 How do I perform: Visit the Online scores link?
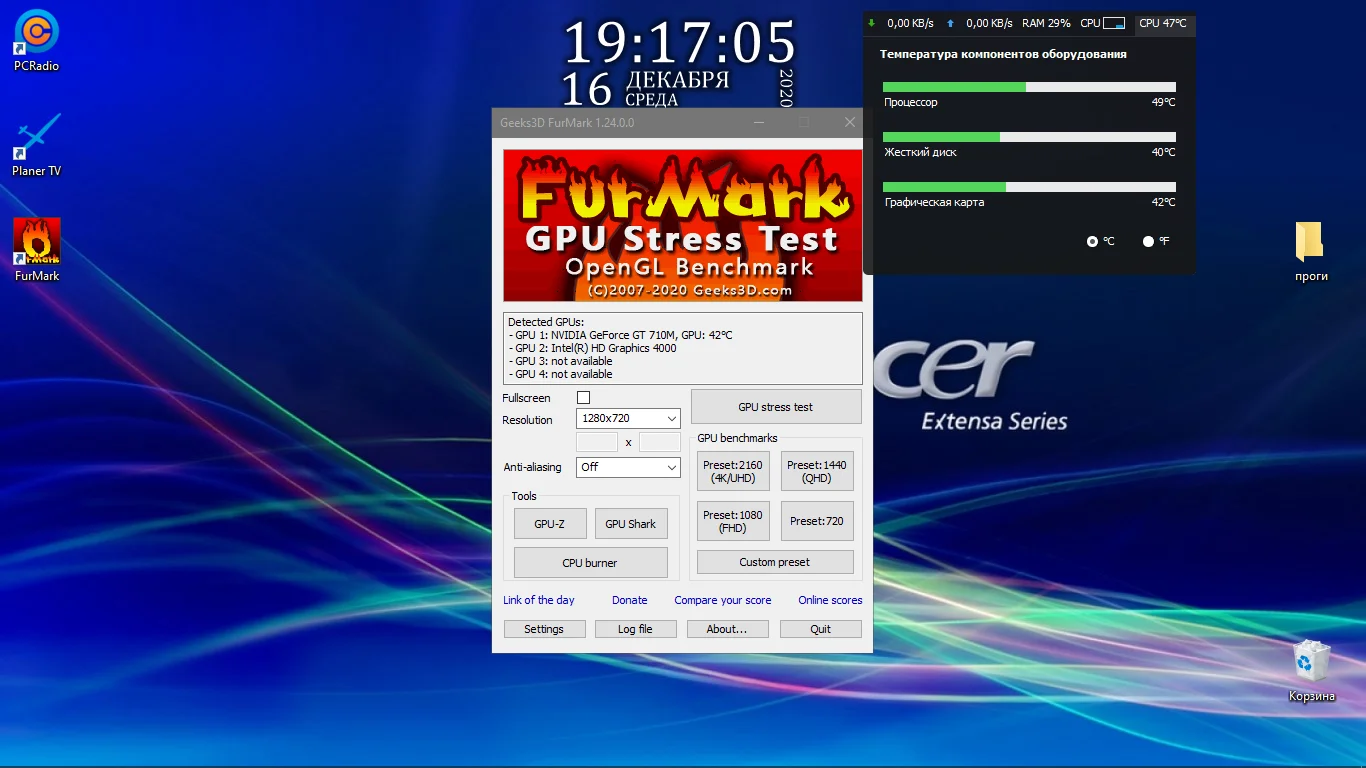pos(830,600)
